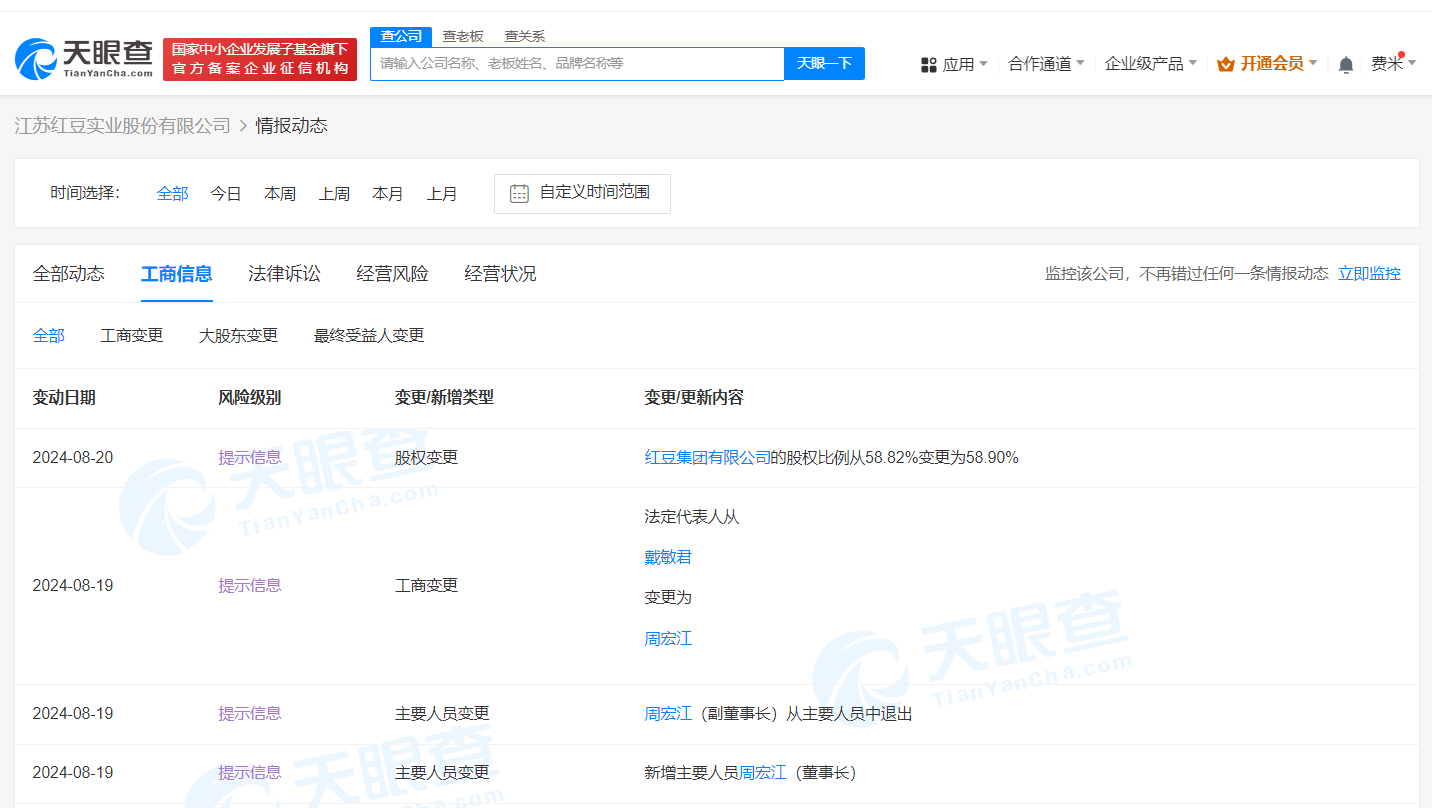Screen dimensions: 1432x808
Task: Switch to the 法律诉讼 tab
Action: pyautogui.click(x=284, y=273)
